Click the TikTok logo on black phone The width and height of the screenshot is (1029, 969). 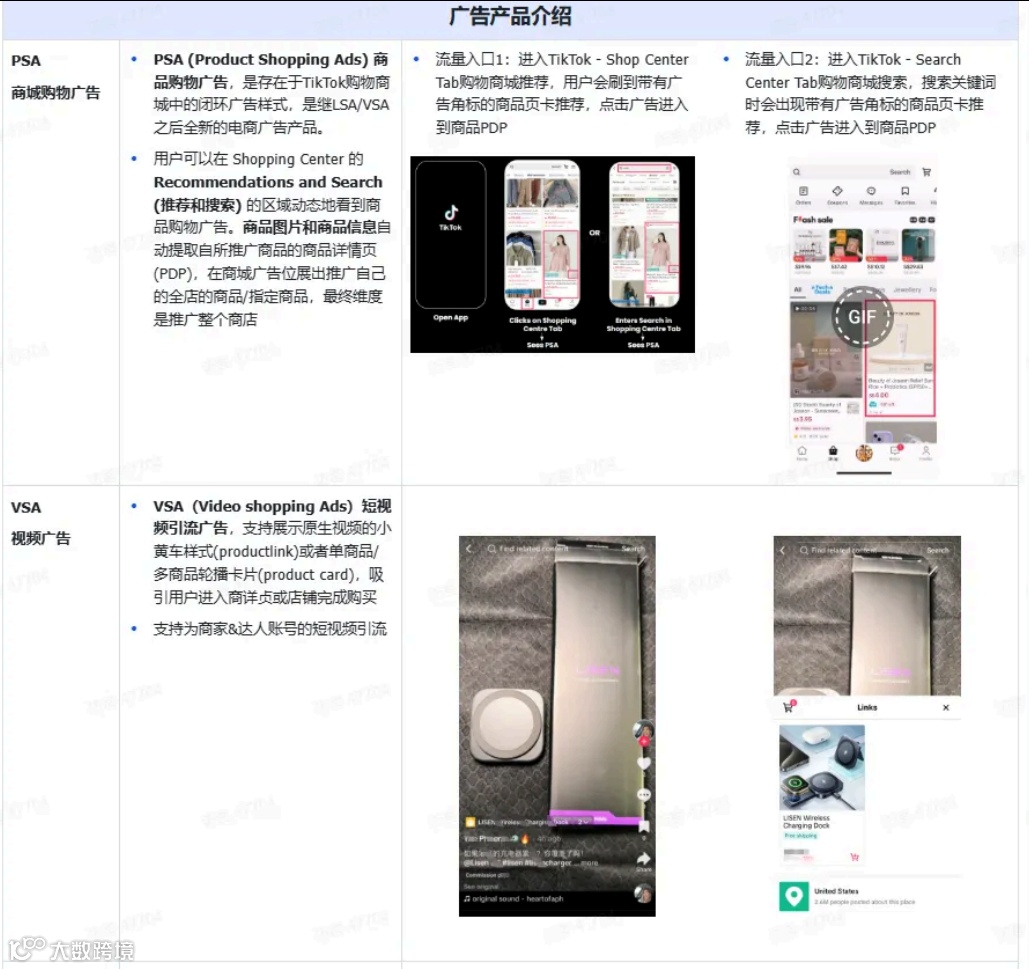pos(451,213)
